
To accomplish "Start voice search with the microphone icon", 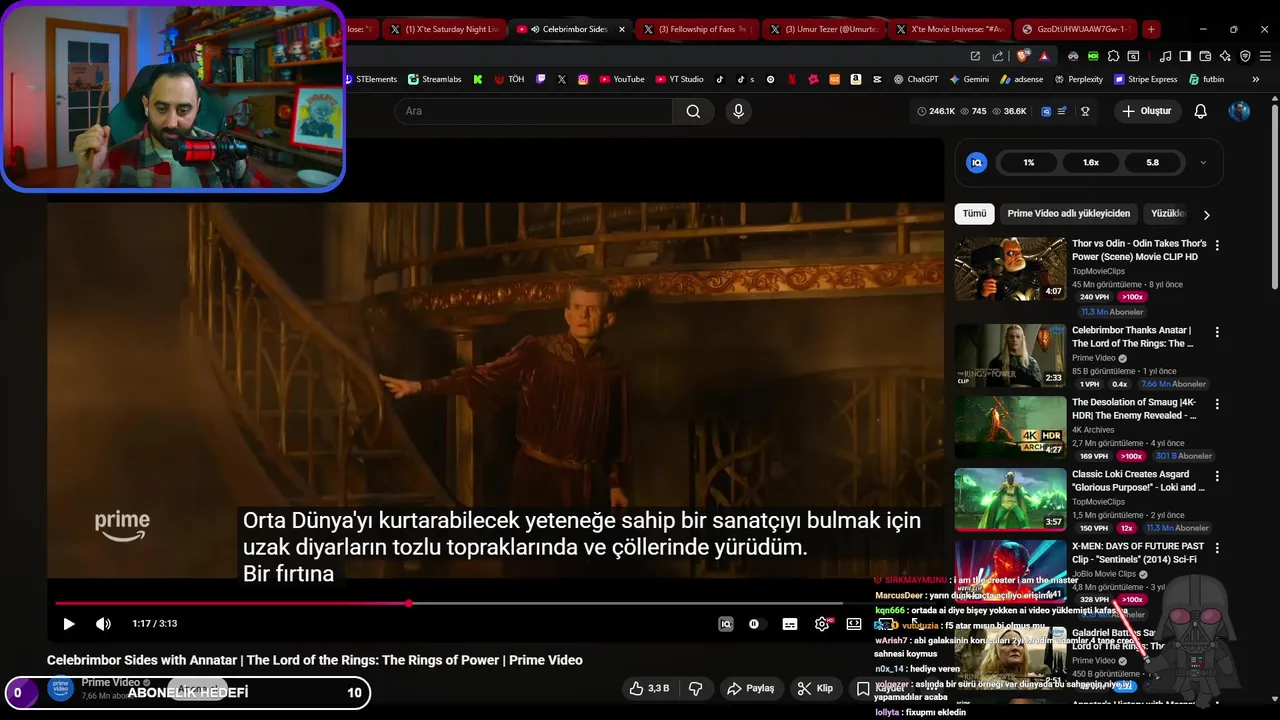I will coord(739,111).
